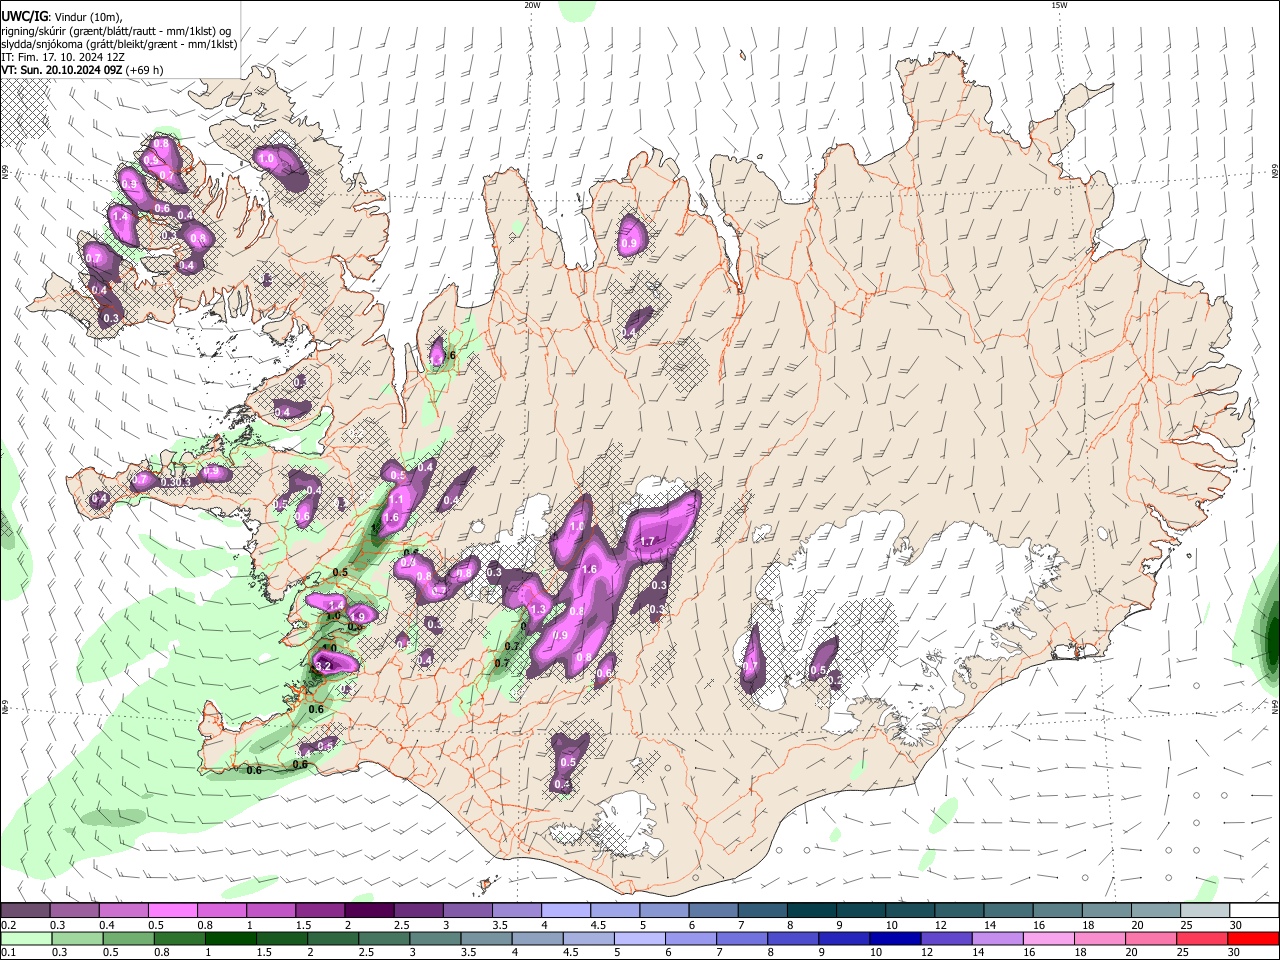
Task: Click the 3.2 precipitation value on the map
Action: pyautogui.click(x=322, y=666)
